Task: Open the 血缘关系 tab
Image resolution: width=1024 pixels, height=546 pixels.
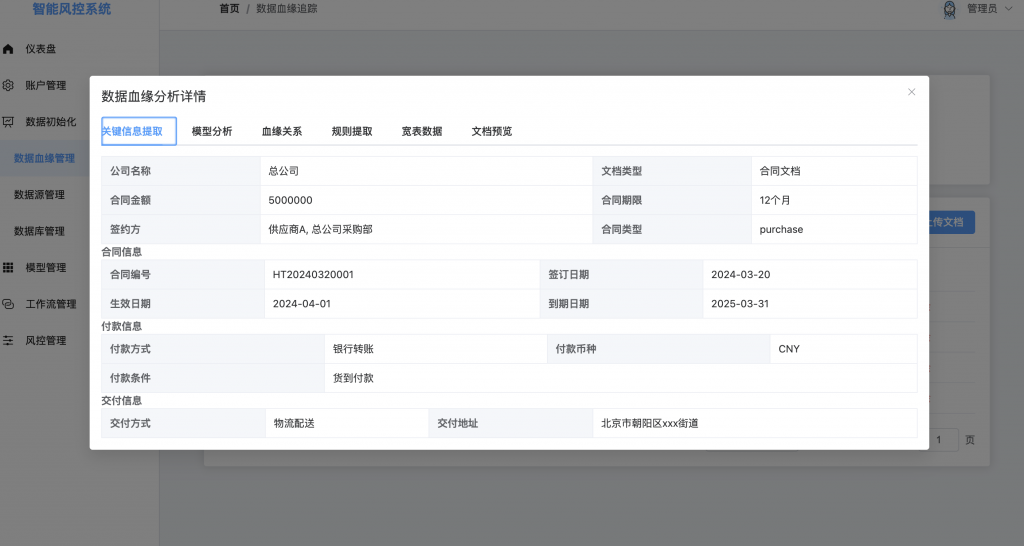Action: coord(281,131)
